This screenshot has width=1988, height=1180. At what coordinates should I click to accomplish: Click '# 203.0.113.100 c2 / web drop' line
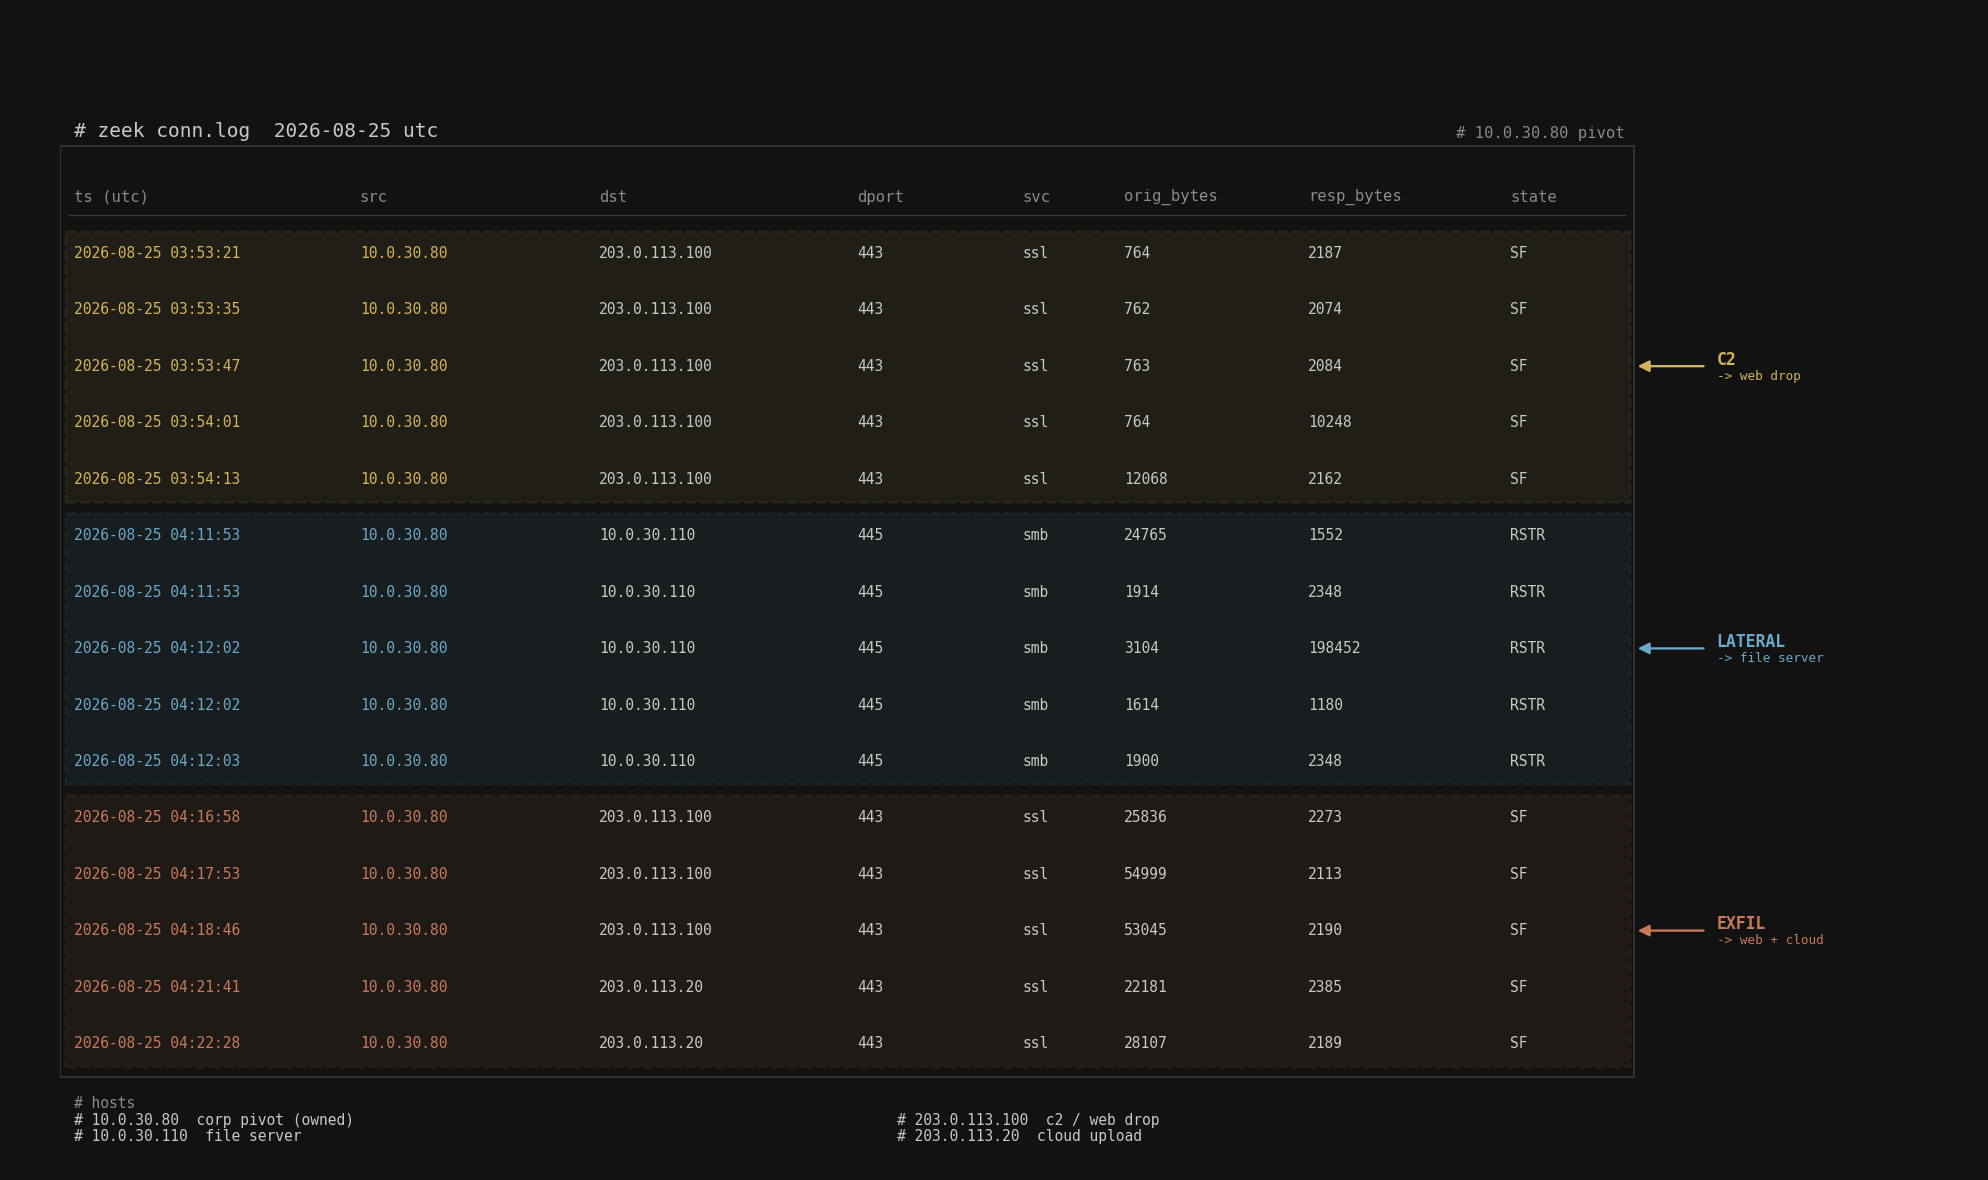(1028, 1120)
